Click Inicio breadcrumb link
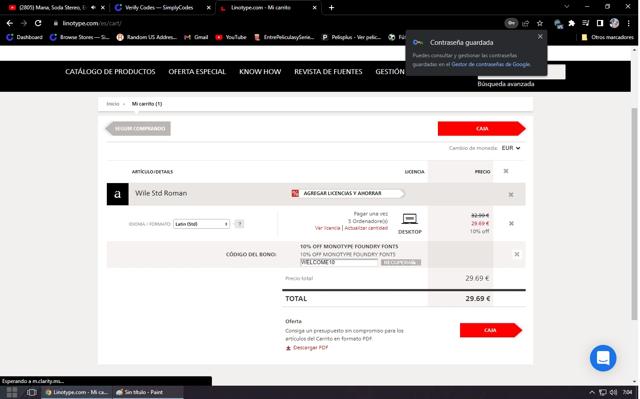The image size is (640, 399). pos(113,104)
